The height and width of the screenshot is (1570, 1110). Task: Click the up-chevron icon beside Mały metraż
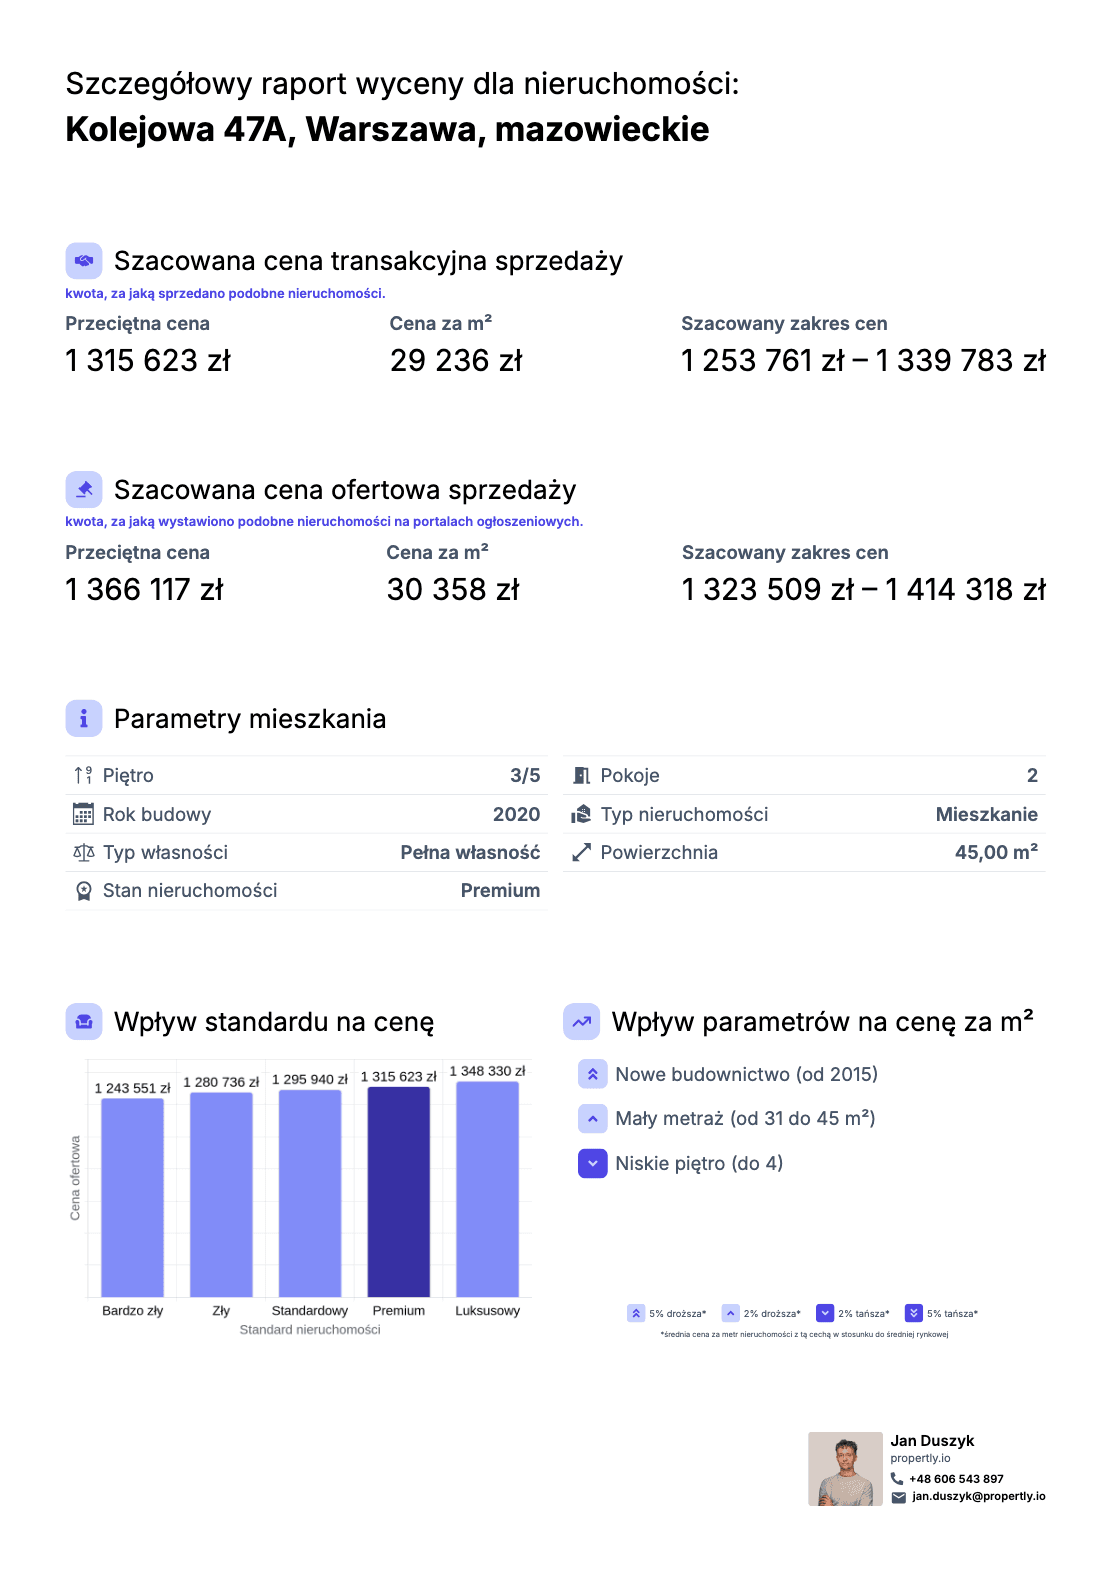593,1119
